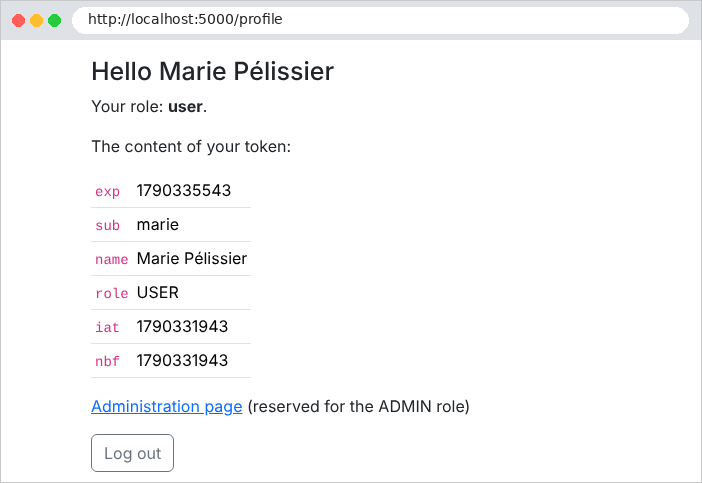Select the sub token key label
Image resolution: width=702 pixels, height=483 pixels.
[x=107, y=225]
